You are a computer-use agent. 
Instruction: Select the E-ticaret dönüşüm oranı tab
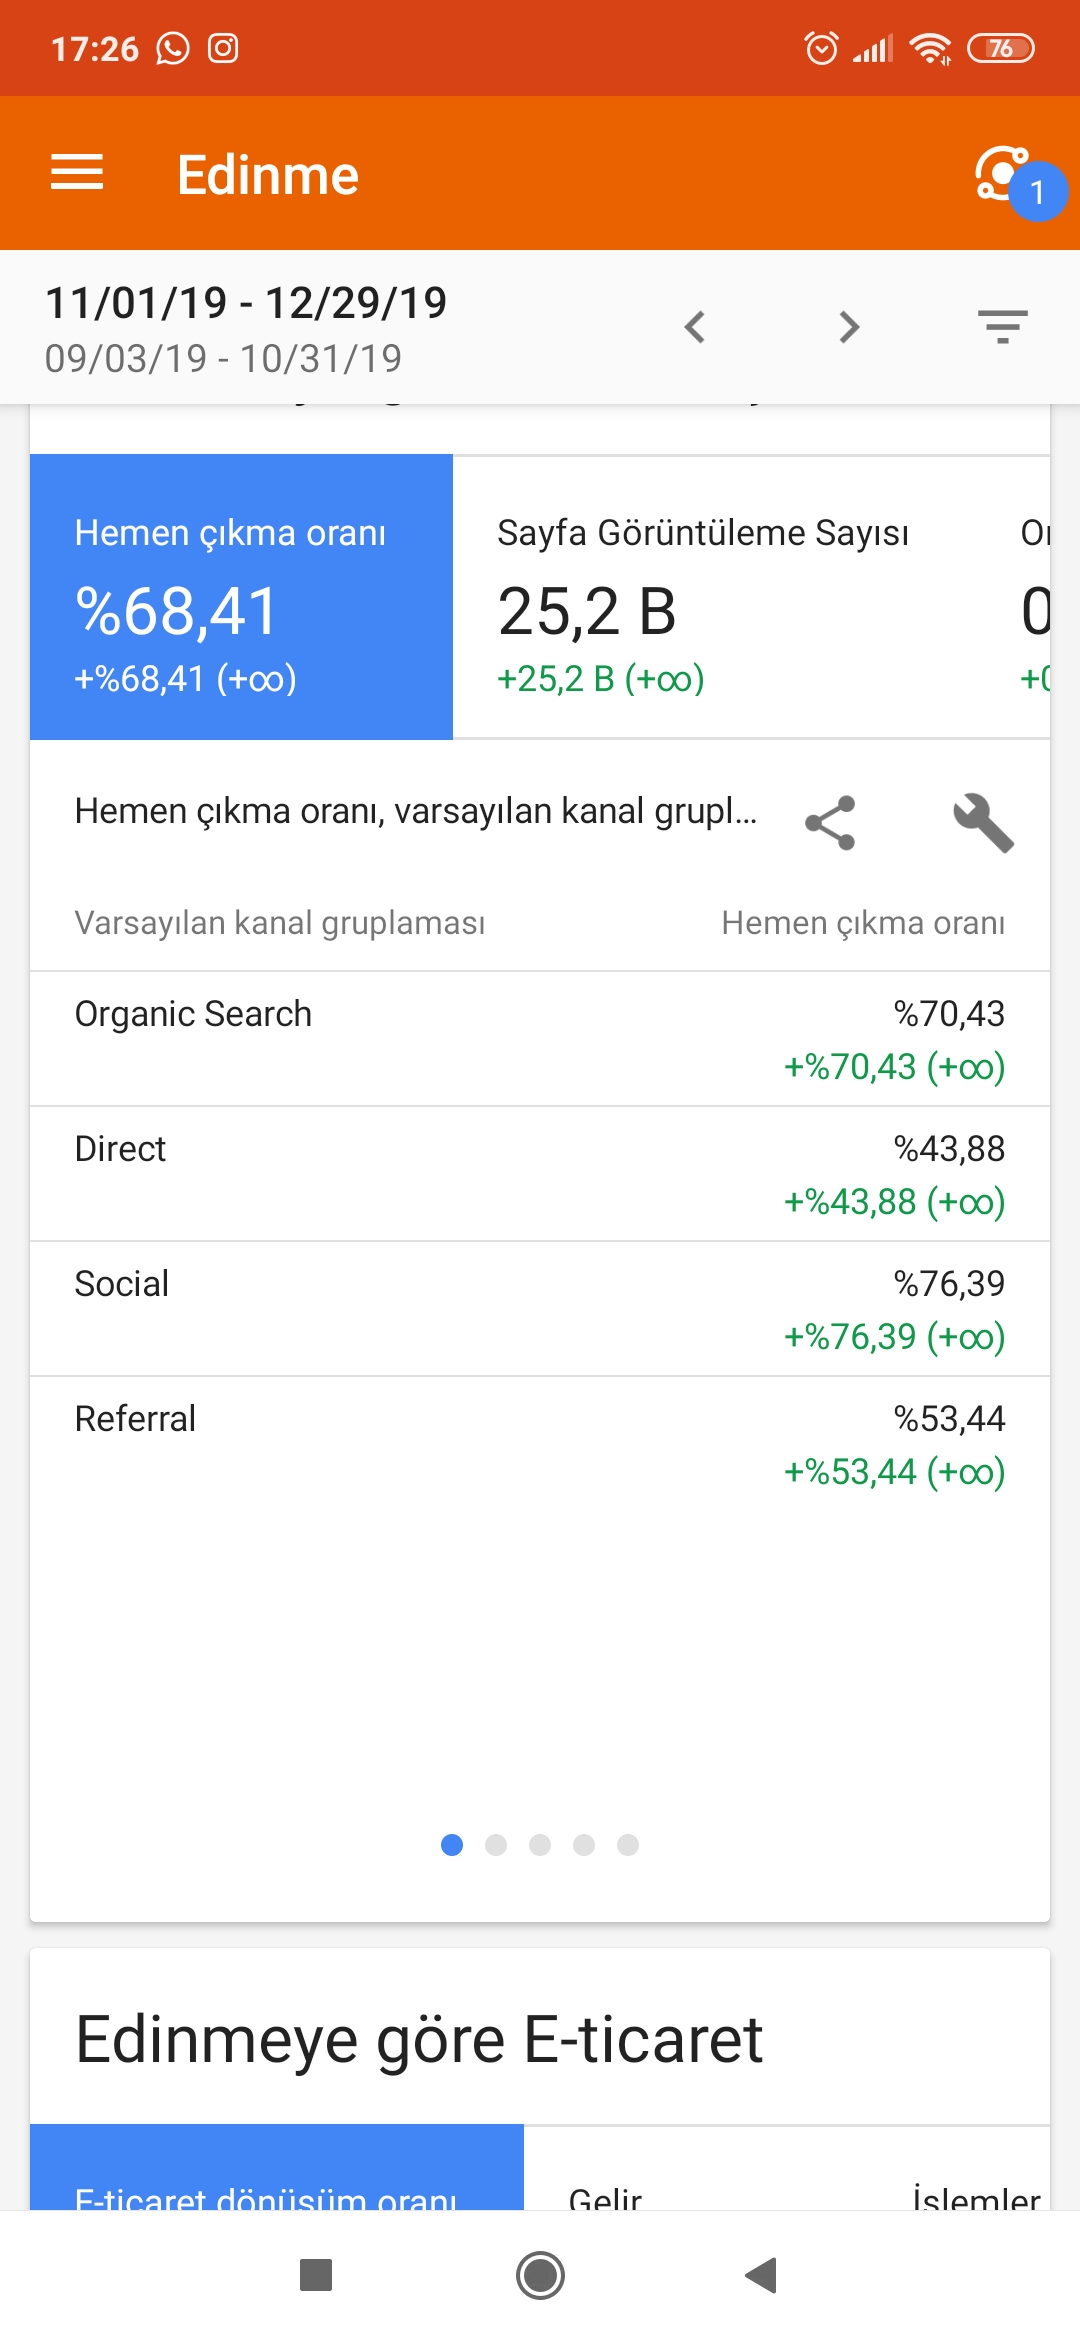point(277,2167)
